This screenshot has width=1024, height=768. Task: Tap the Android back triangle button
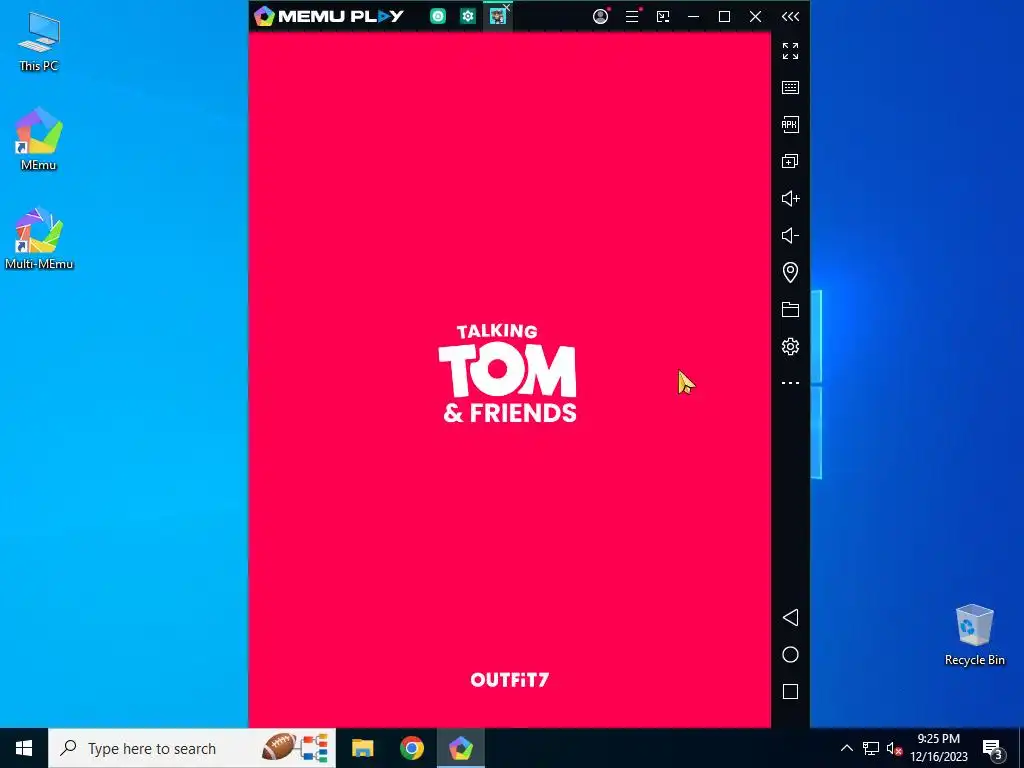click(x=790, y=617)
